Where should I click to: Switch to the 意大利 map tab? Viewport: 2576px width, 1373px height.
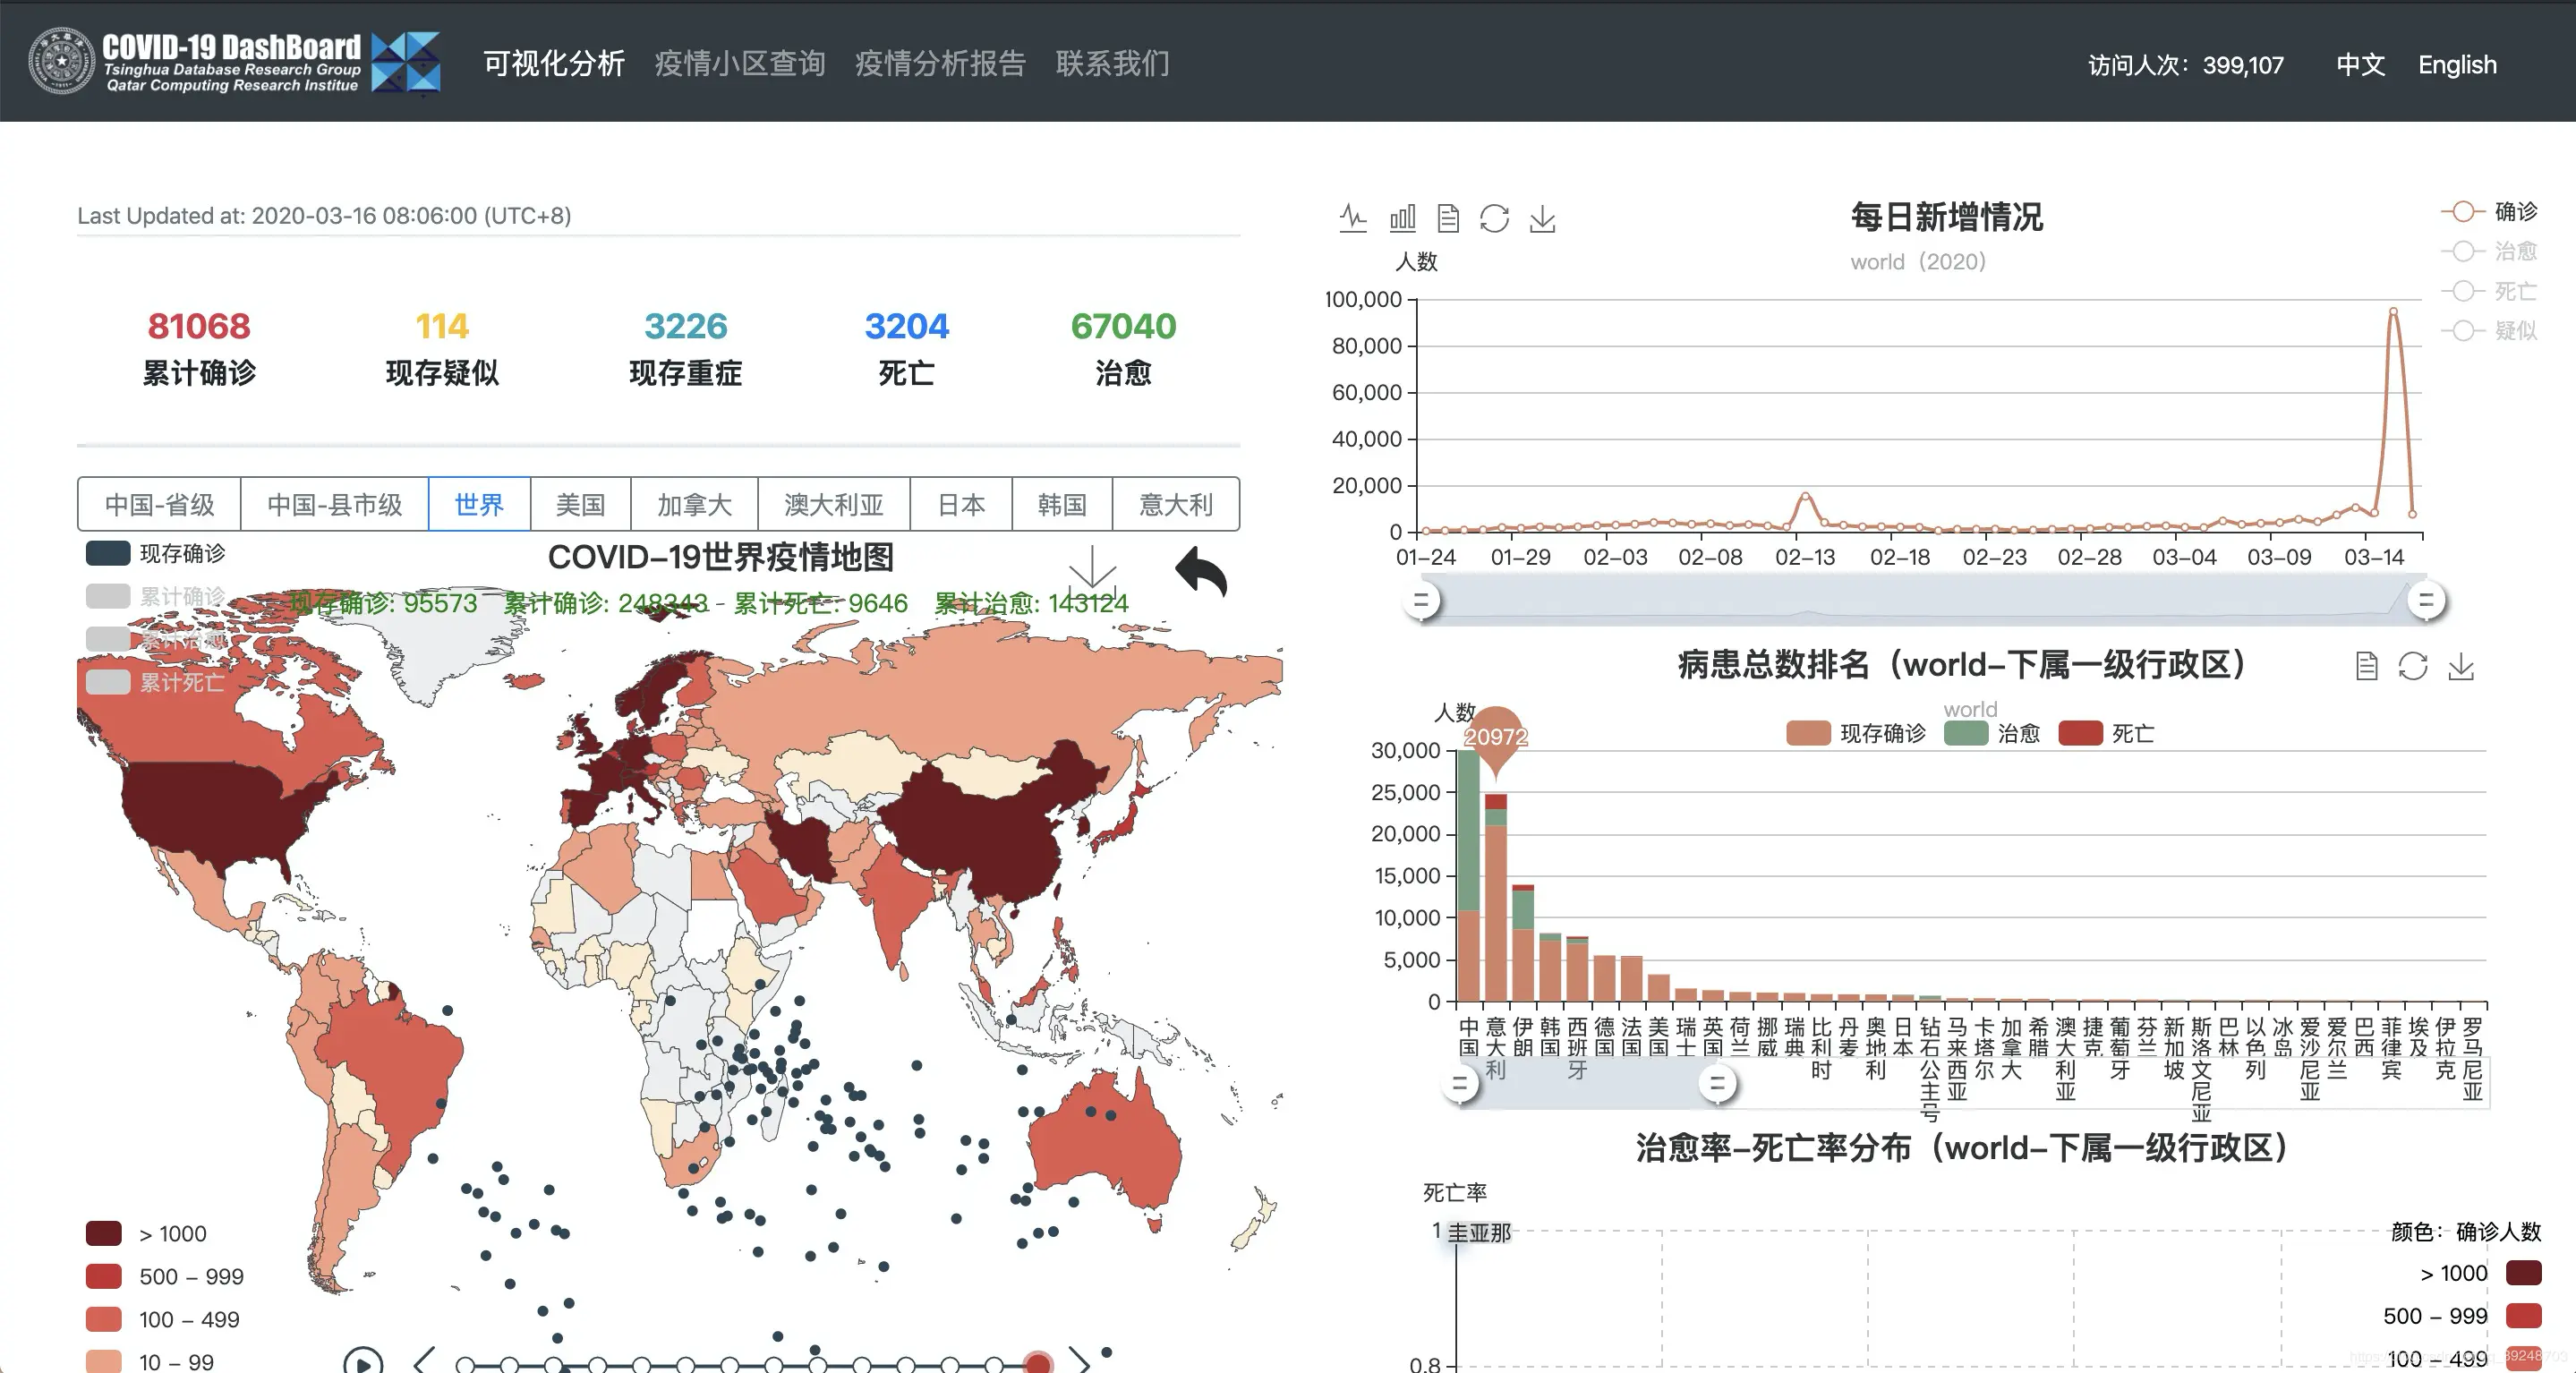coord(1175,504)
